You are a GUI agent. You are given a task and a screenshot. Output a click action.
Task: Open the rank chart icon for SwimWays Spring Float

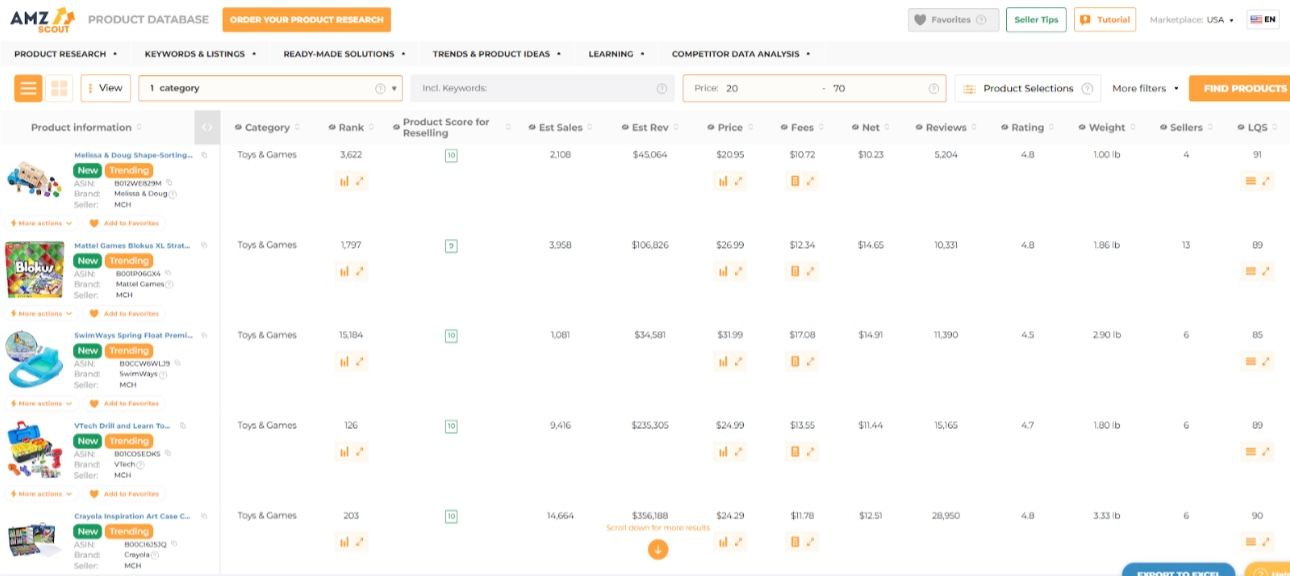coord(344,361)
